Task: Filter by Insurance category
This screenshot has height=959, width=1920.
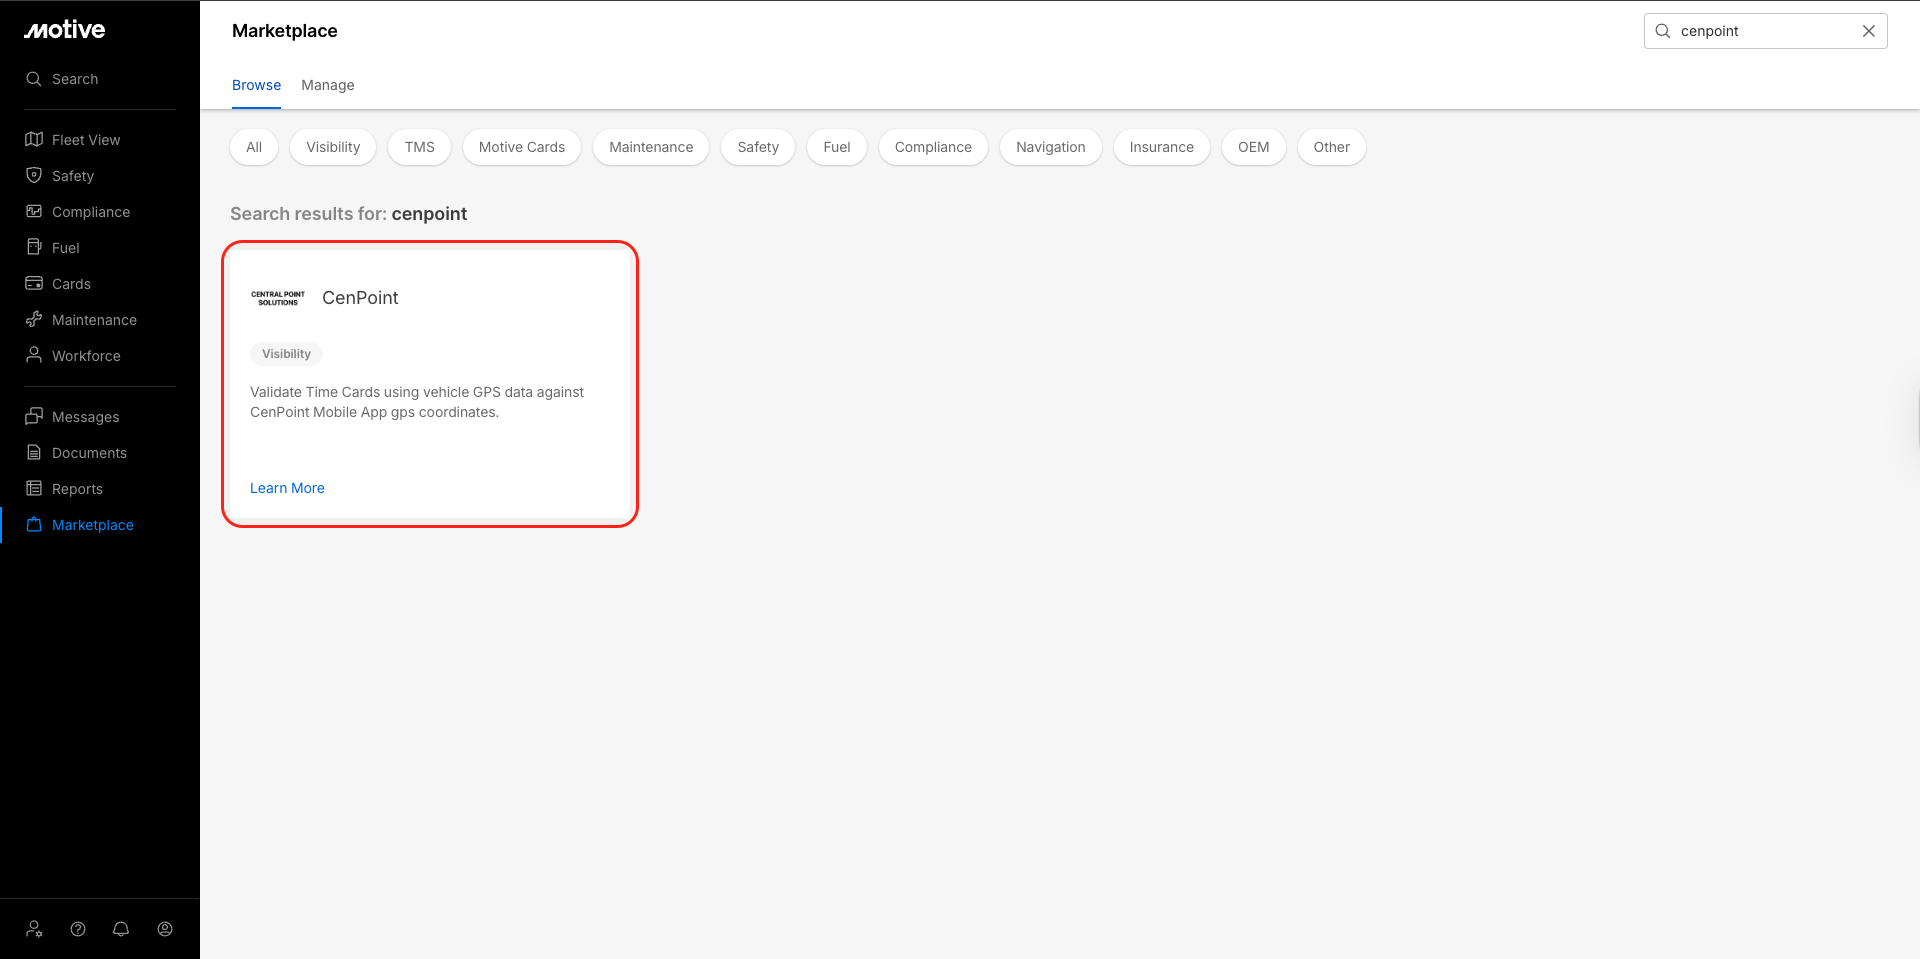Action: pyautogui.click(x=1162, y=147)
